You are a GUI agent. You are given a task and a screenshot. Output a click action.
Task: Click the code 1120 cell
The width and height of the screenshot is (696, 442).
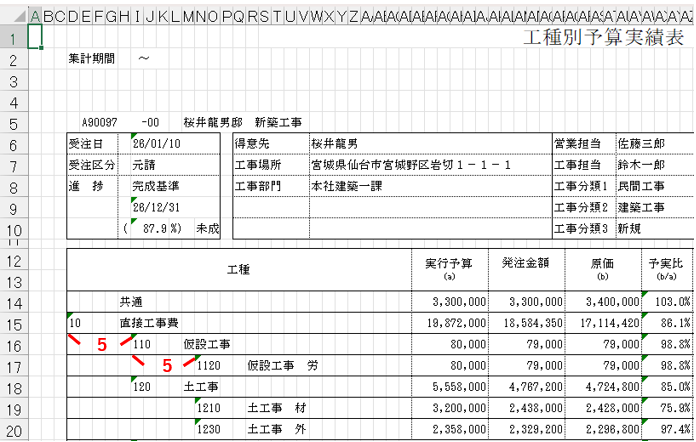tap(209, 366)
